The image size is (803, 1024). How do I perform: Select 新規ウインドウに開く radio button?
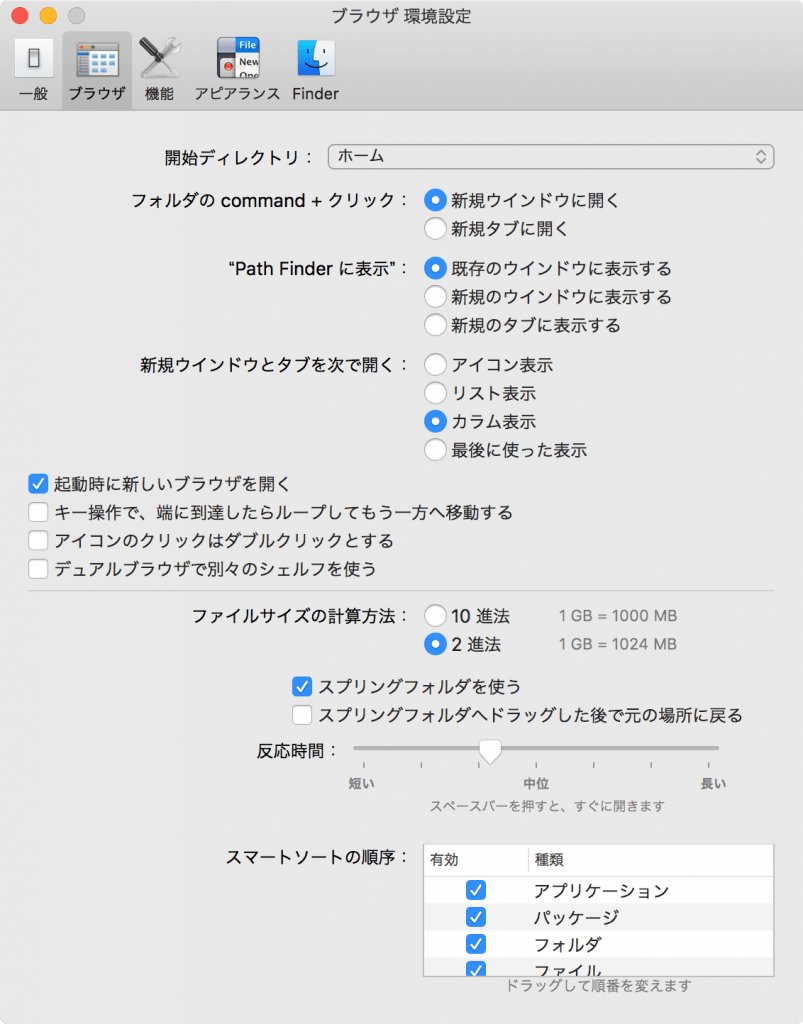tap(435, 200)
